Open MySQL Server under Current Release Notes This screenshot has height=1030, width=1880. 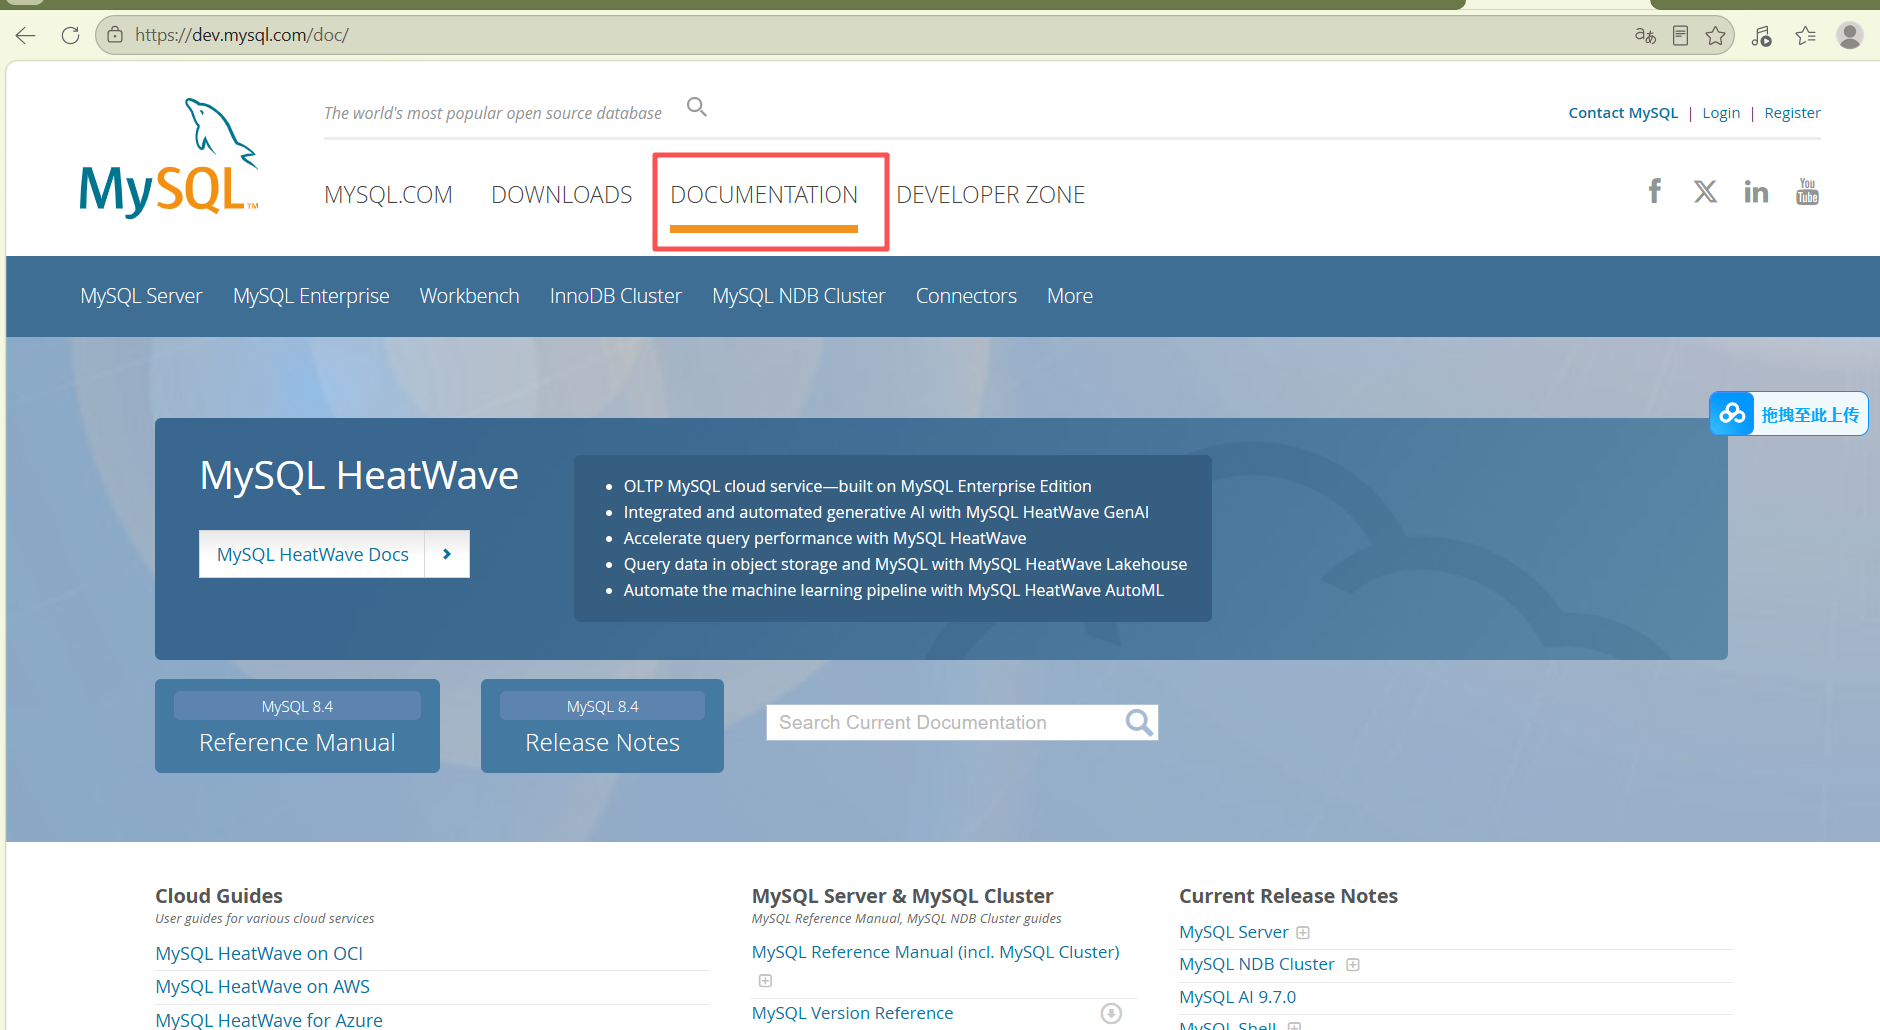pyautogui.click(x=1234, y=932)
